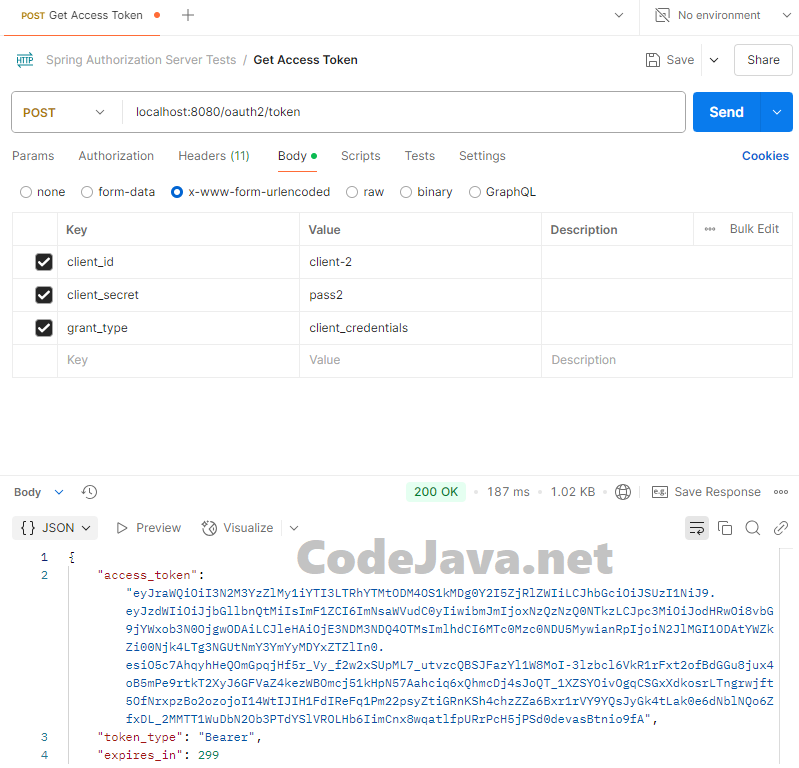Switch to the Params tab
799x768 pixels.
coord(33,156)
